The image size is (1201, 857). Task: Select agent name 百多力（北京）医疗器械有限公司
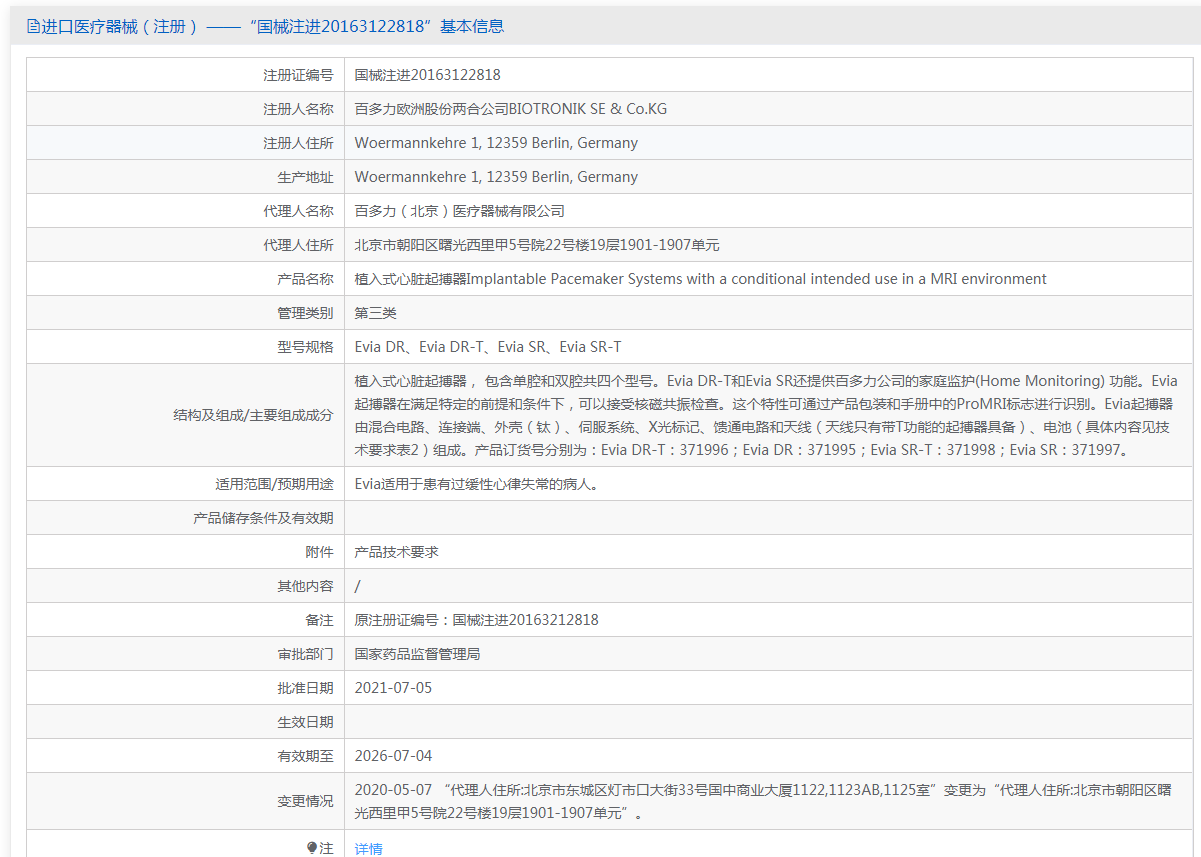[x=460, y=211]
